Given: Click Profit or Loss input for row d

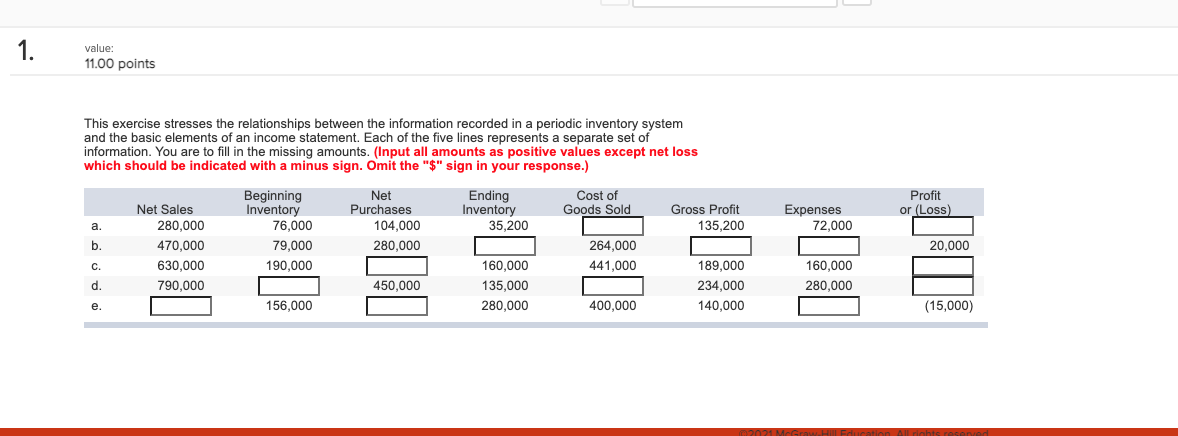Looking at the screenshot, I should point(944,286).
